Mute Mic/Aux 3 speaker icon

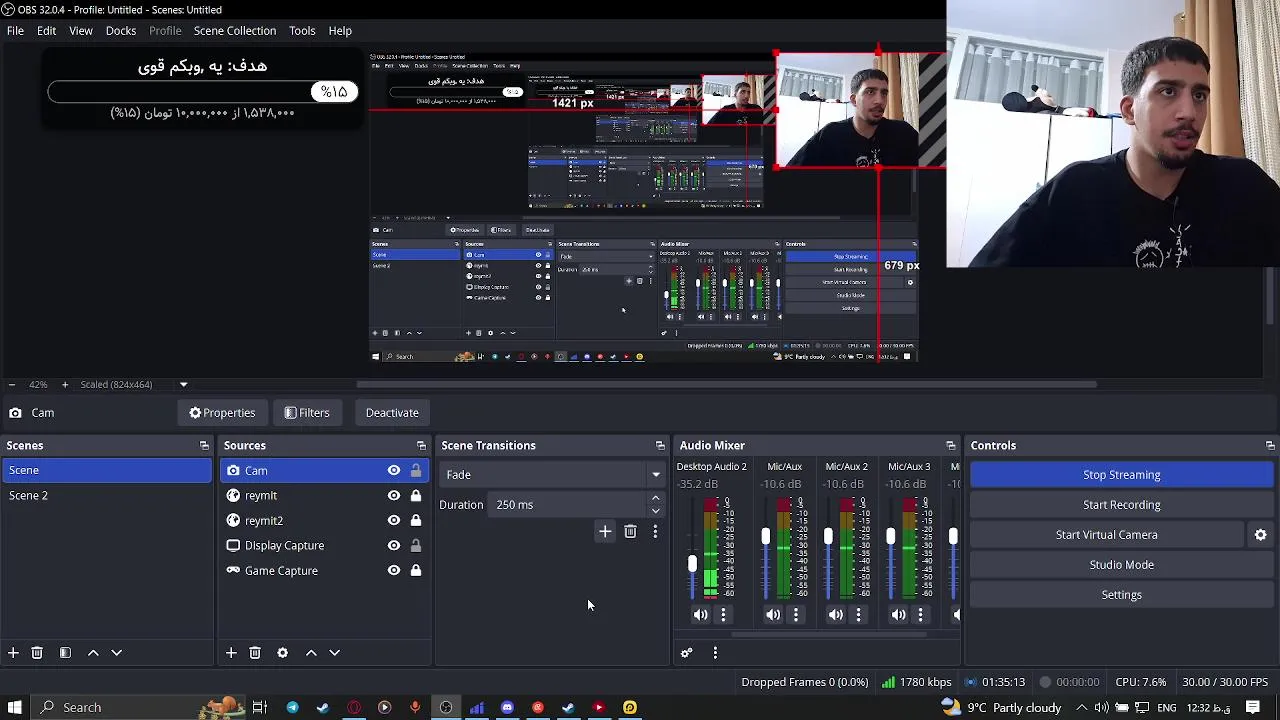[x=898, y=615]
